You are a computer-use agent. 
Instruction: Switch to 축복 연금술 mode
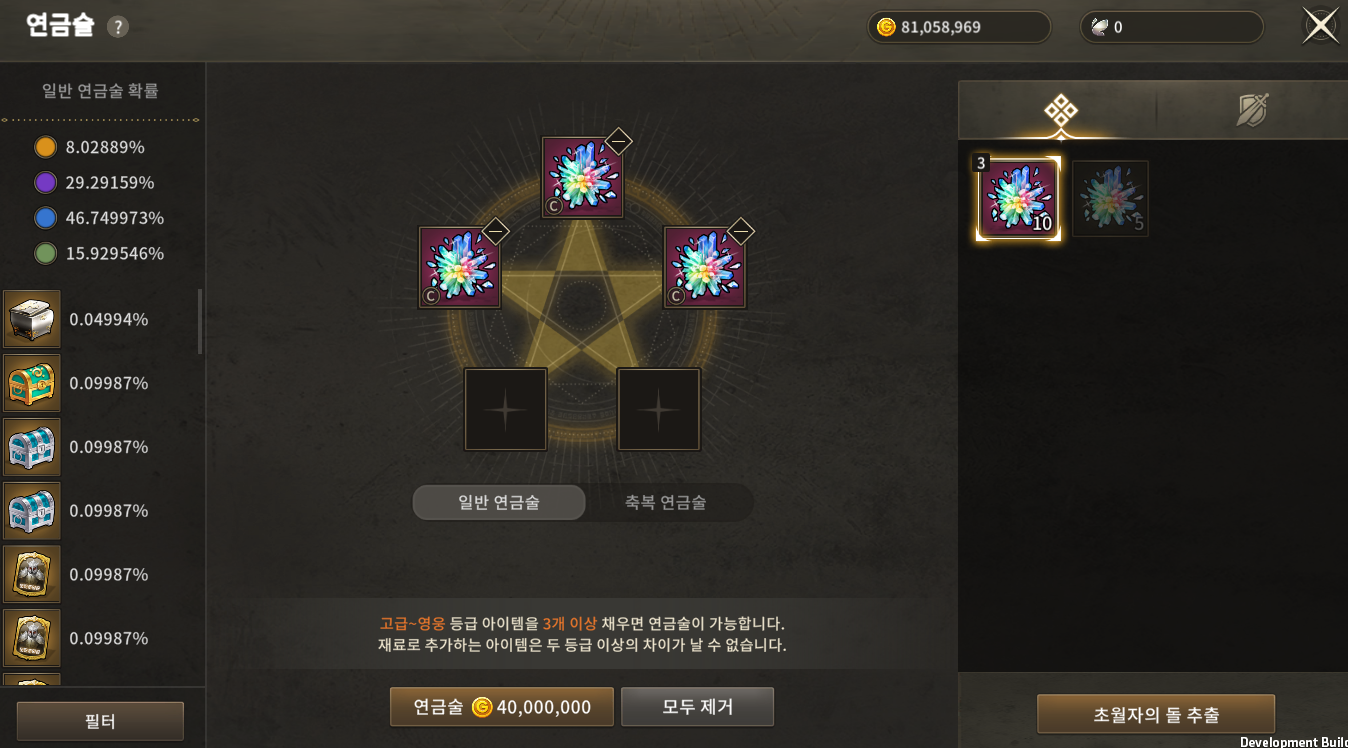[x=666, y=503]
